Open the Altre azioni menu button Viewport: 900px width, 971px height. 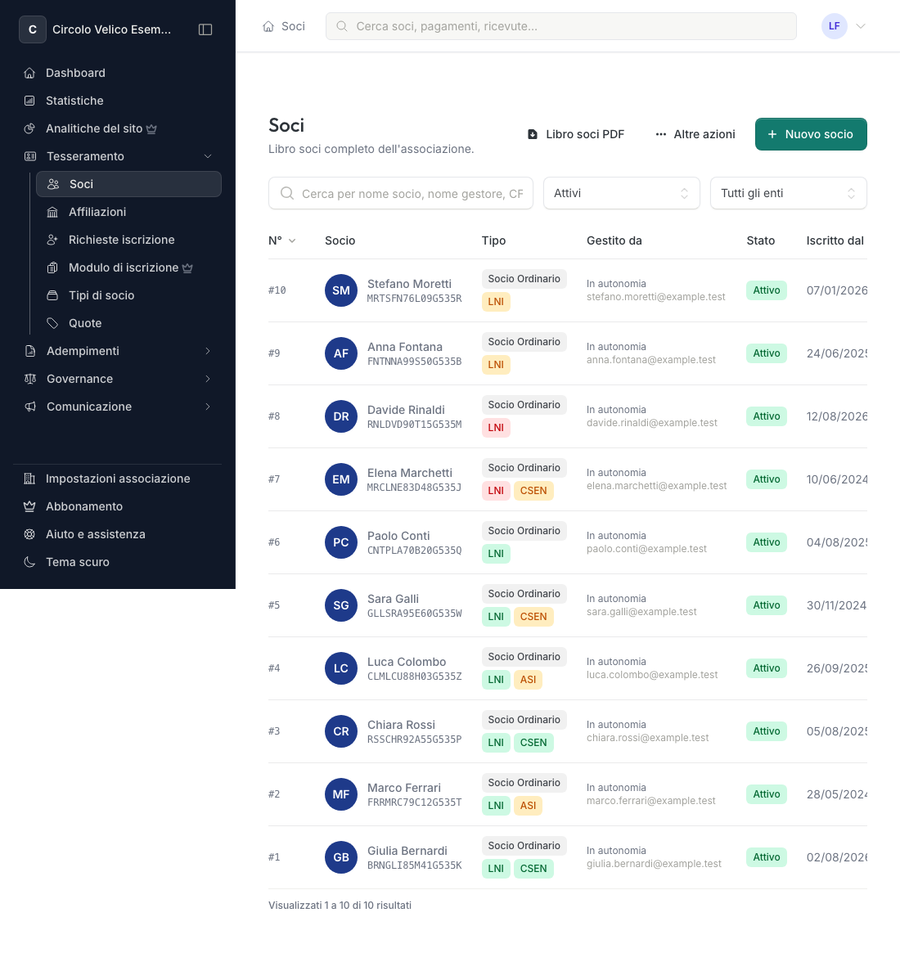tap(695, 134)
